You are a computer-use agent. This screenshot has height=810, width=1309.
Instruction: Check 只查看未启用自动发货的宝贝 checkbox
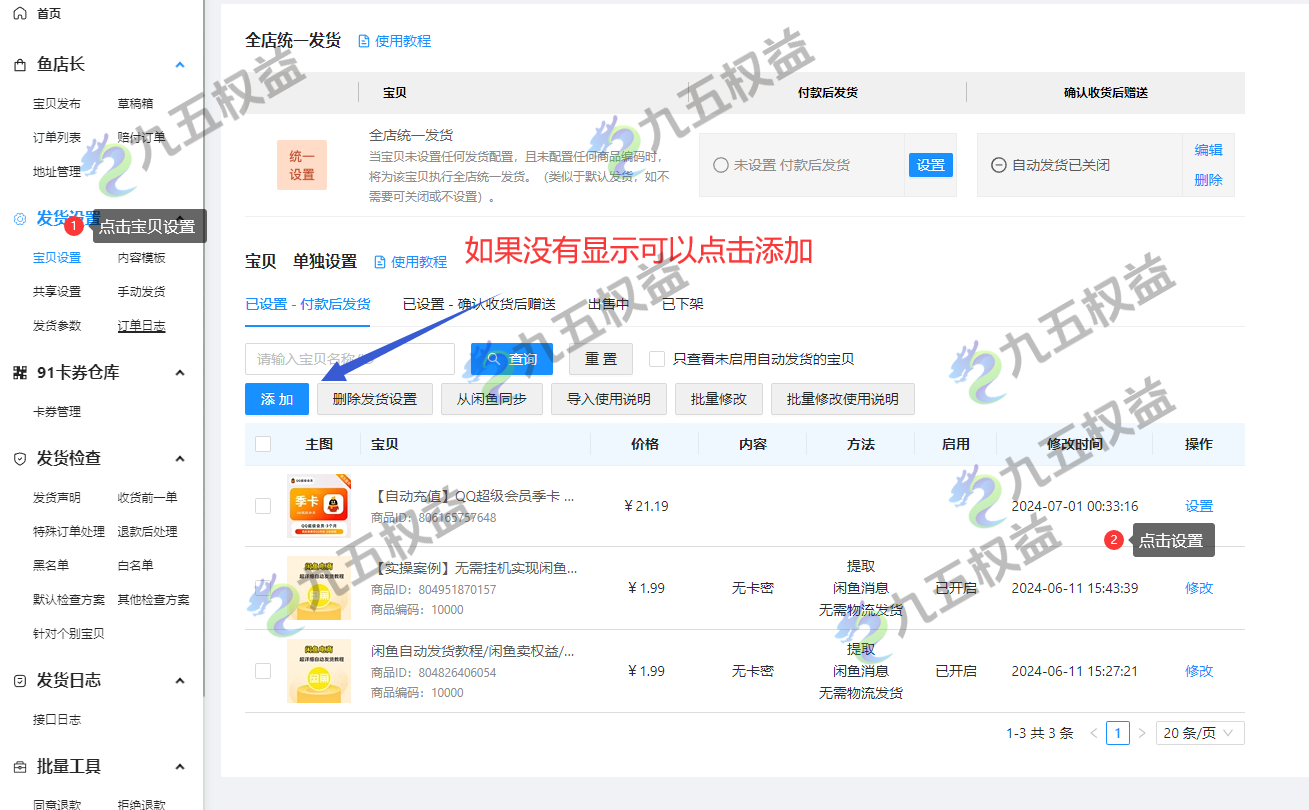click(x=657, y=359)
